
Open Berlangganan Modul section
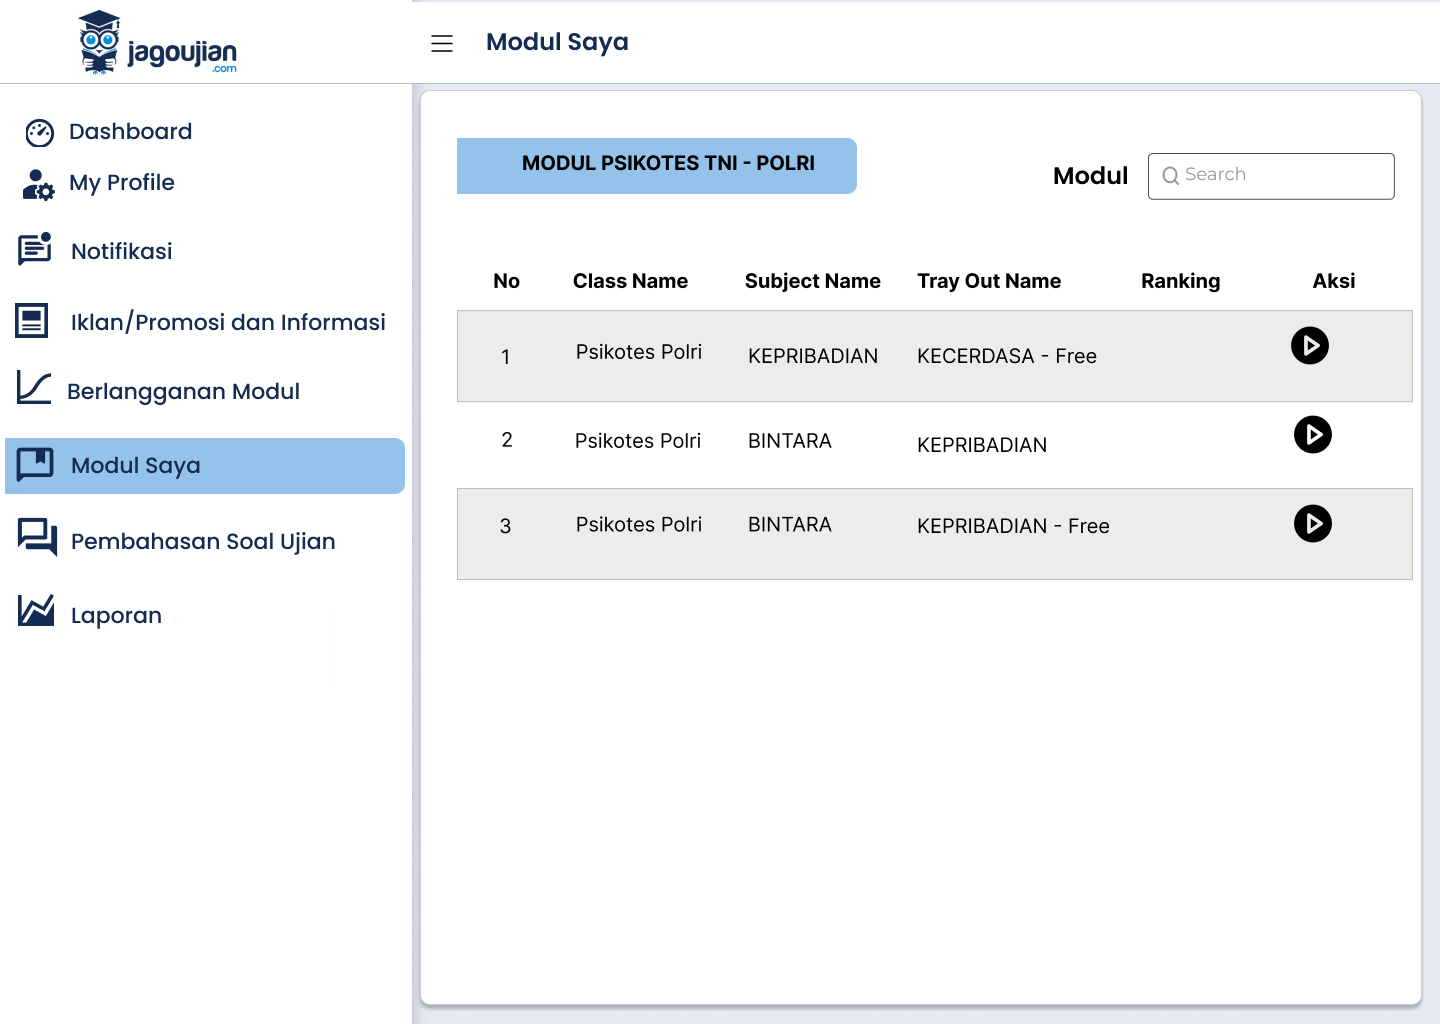coord(184,392)
